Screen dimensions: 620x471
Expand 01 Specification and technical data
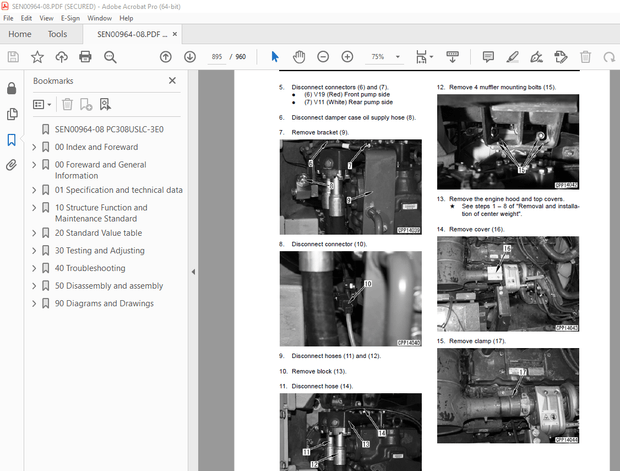tap(34, 190)
